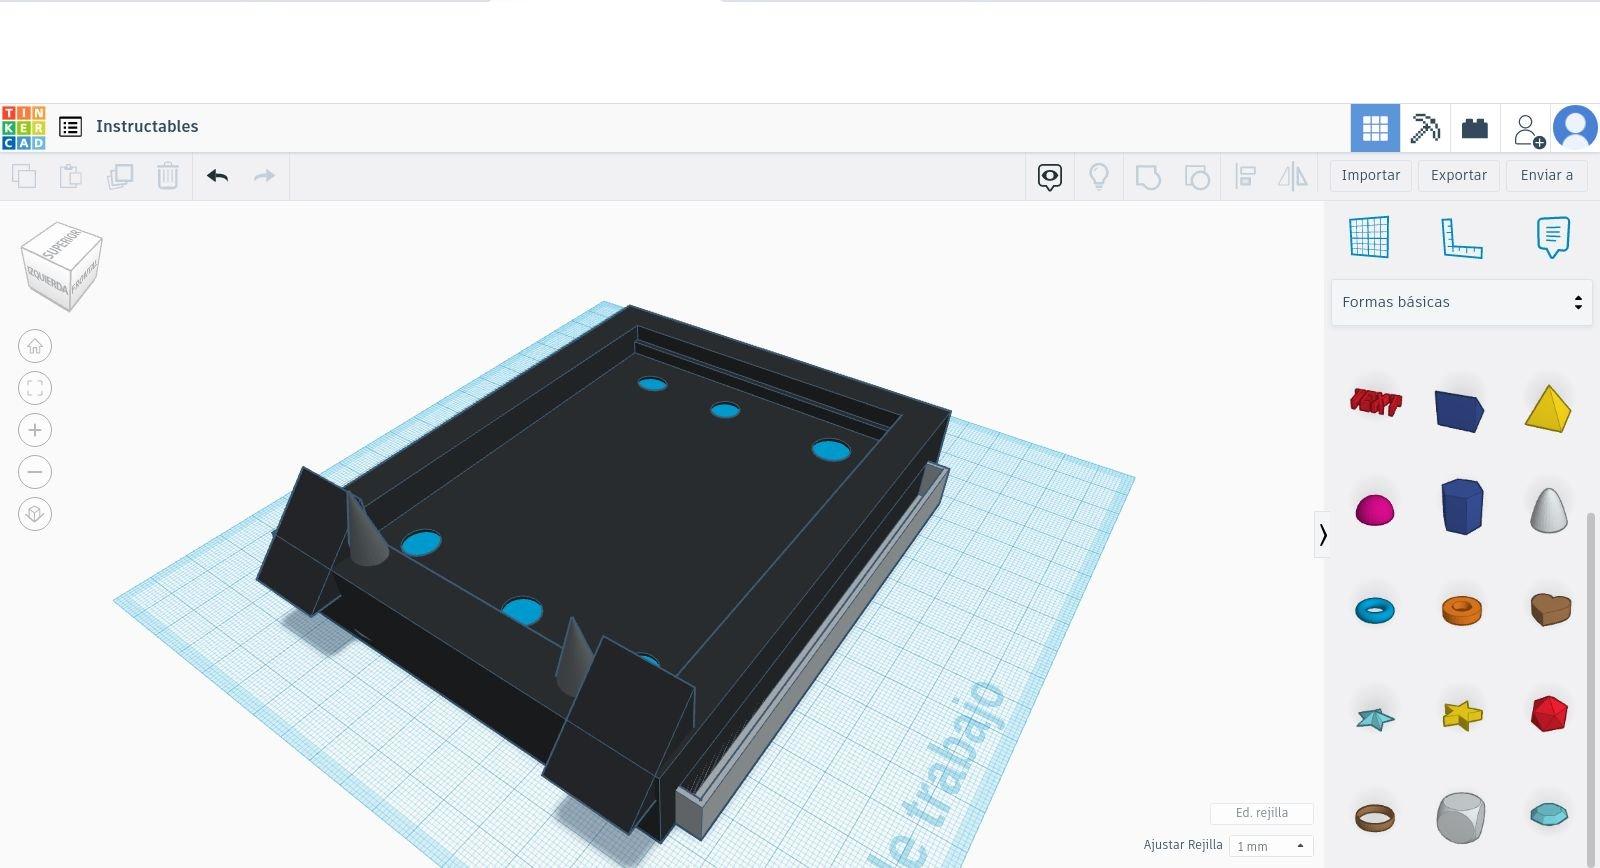The width and height of the screenshot is (1600, 868).
Task: Click the Ed. rejilla button
Action: point(1262,813)
